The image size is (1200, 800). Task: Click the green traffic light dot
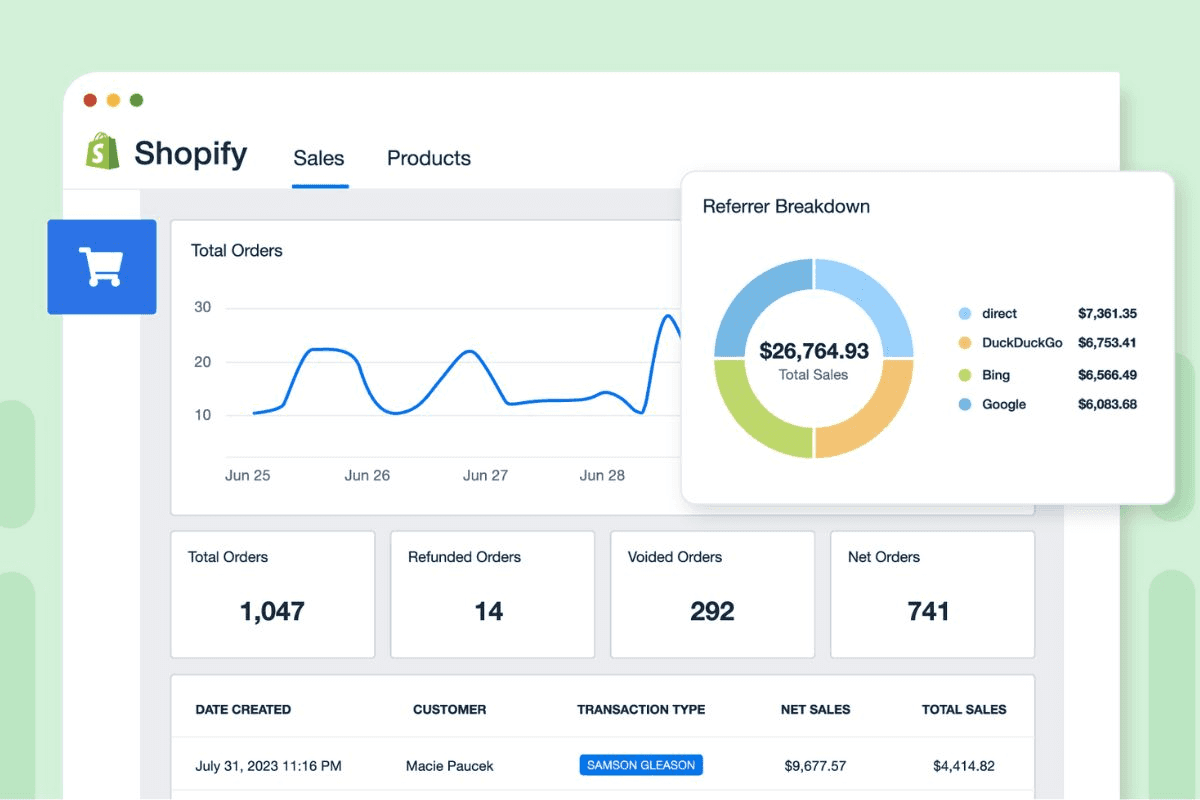coord(137,100)
